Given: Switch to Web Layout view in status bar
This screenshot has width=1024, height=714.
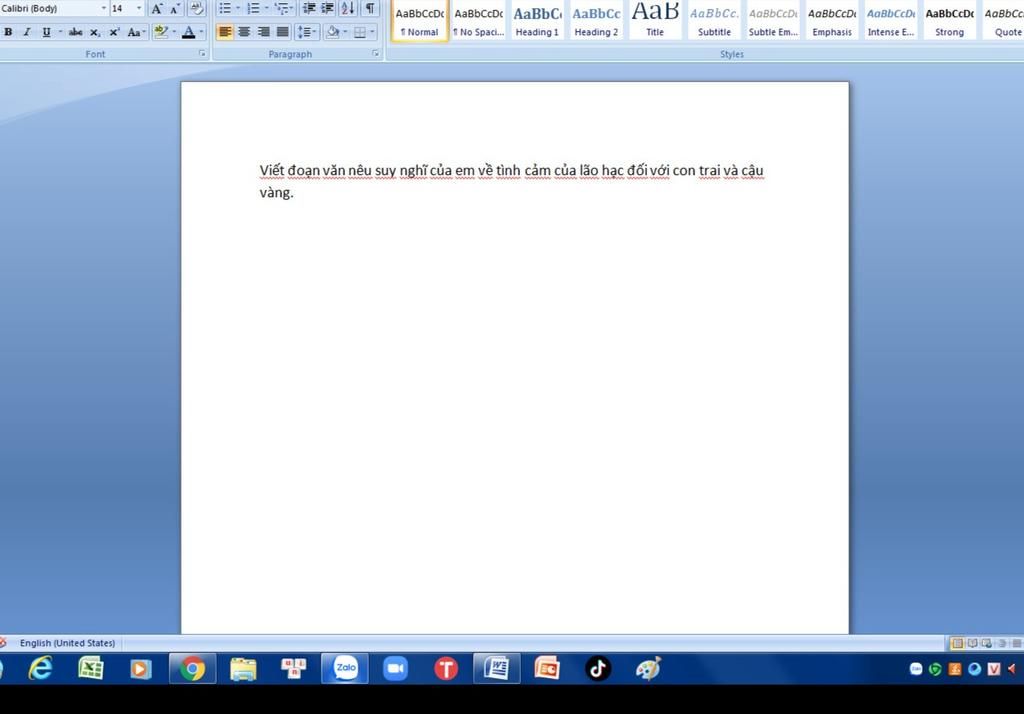Looking at the screenshot, I should pyautogui.click(x=986, y=643).
